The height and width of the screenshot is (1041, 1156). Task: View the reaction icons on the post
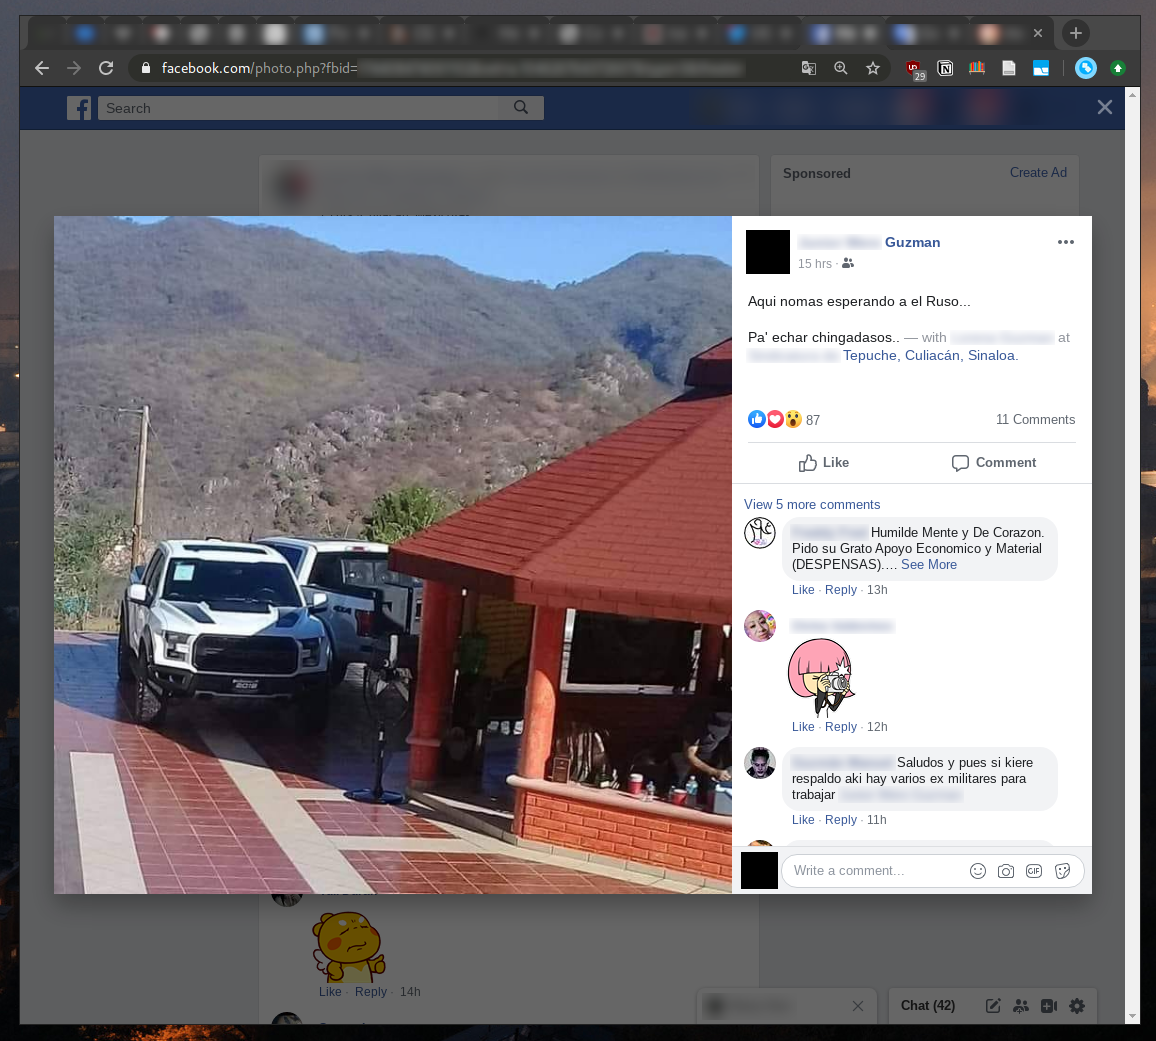pos(774,419)
